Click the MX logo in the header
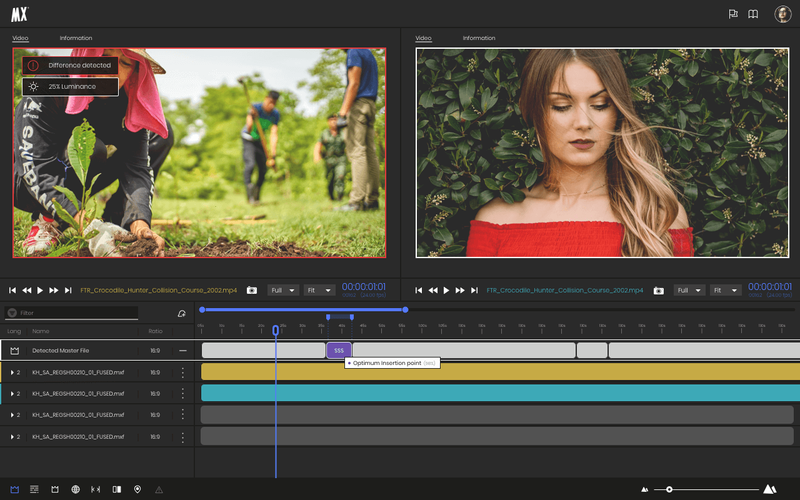Viewport: 800px width, 500px height. point(19,14)
